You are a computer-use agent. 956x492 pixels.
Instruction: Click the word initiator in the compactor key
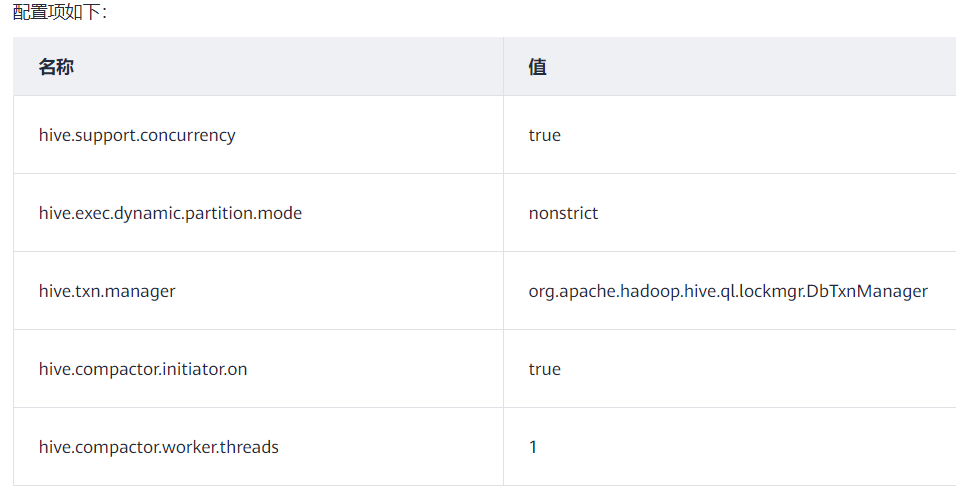(x=191, y=369)
